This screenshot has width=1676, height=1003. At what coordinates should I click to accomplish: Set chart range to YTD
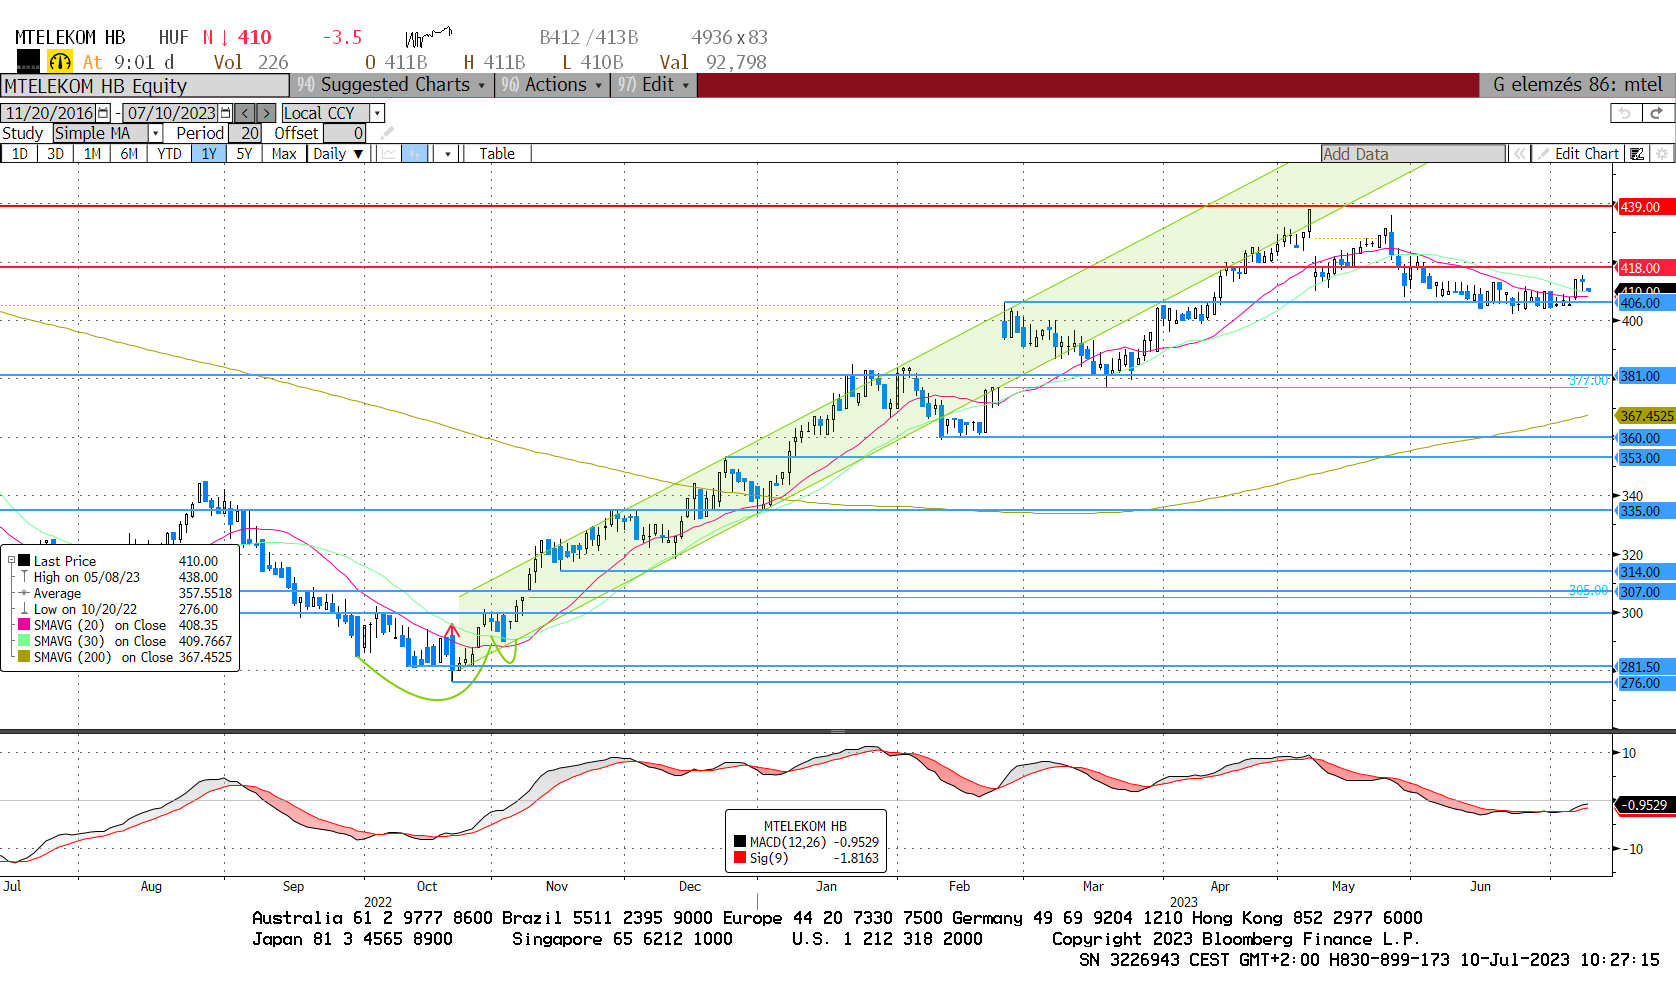point(169,154)
